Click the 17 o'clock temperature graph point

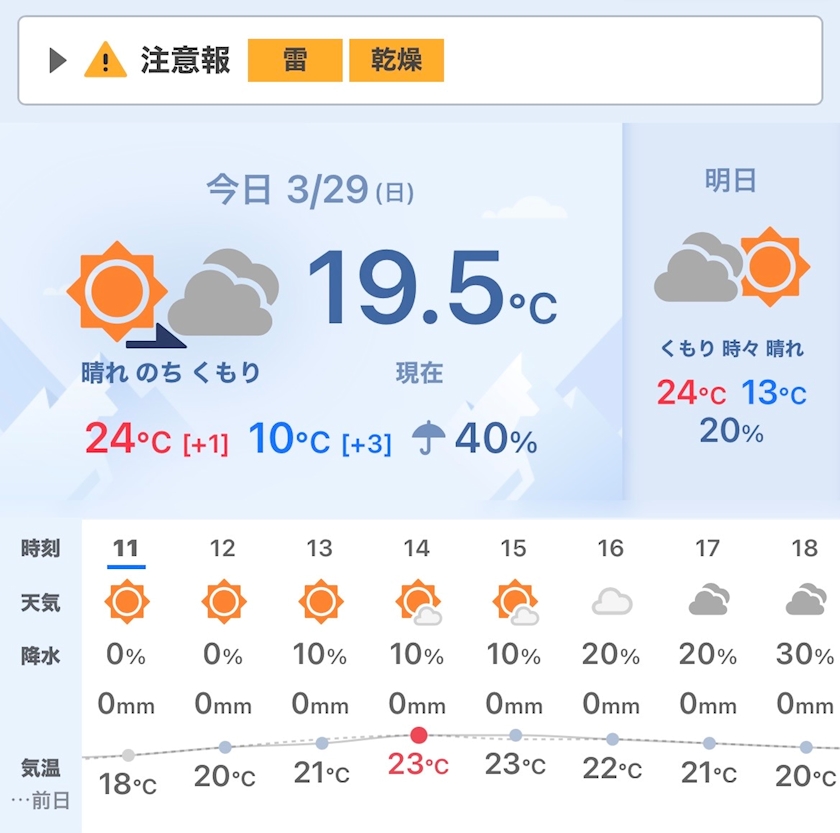point(709,743)
